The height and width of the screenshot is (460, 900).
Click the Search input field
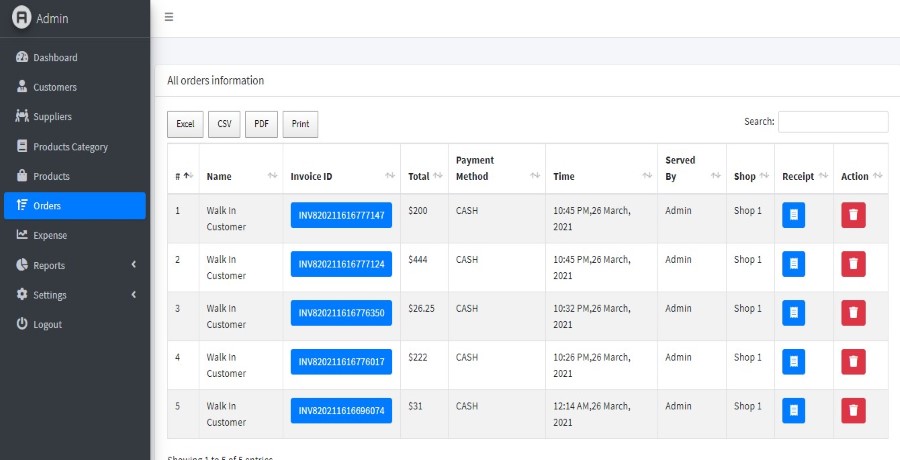coord(833,122)
